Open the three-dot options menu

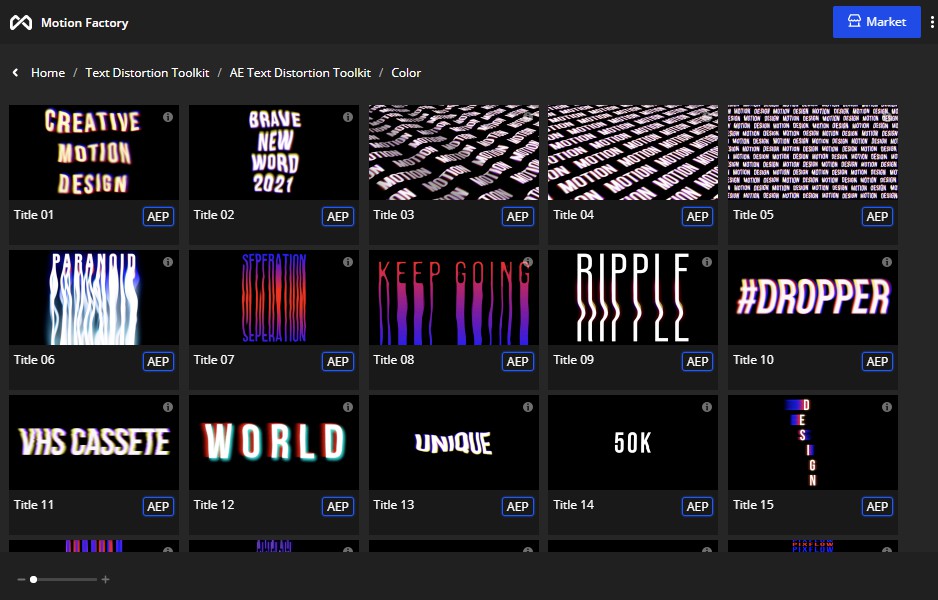(931, 22)
